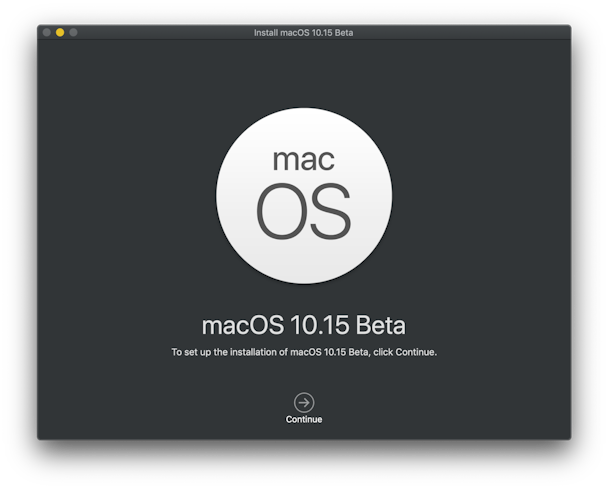
Task: Click the 'Install macOS 10.15 Beta' window title
Action: (x=304, y=33)
